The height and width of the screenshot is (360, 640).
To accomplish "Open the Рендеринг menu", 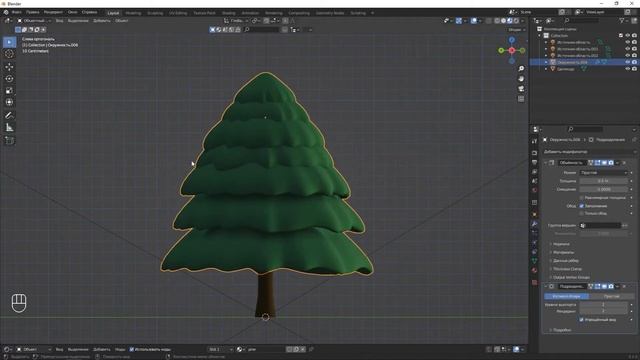I will [53, 12].
